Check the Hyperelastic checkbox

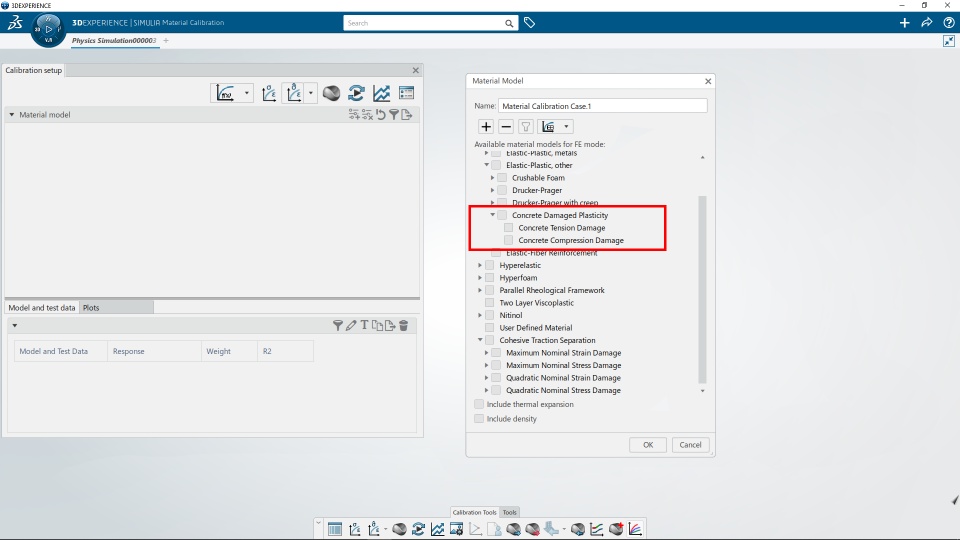pos(490,265)
